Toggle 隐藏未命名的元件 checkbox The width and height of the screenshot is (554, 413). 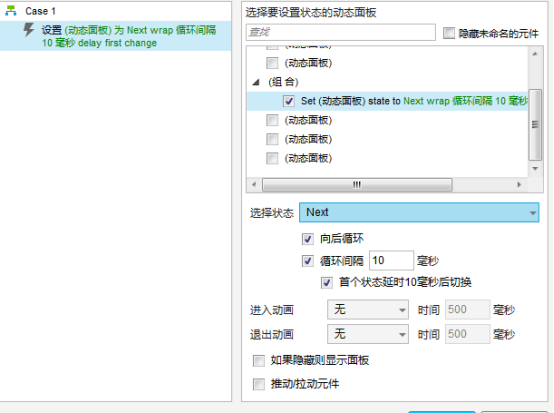[449, 33]
